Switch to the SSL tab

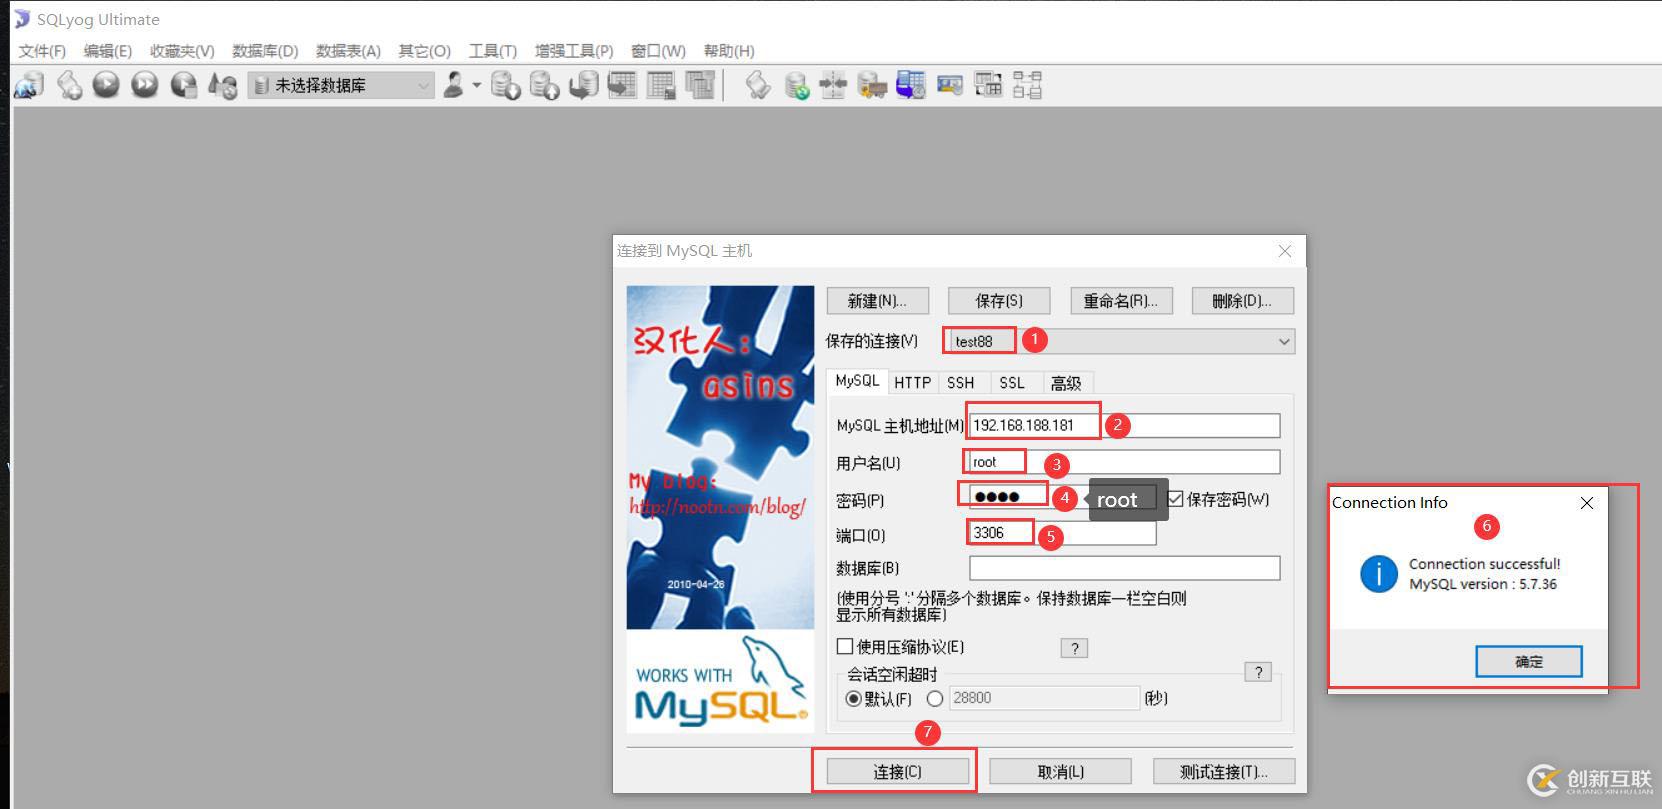point(1012,383)
